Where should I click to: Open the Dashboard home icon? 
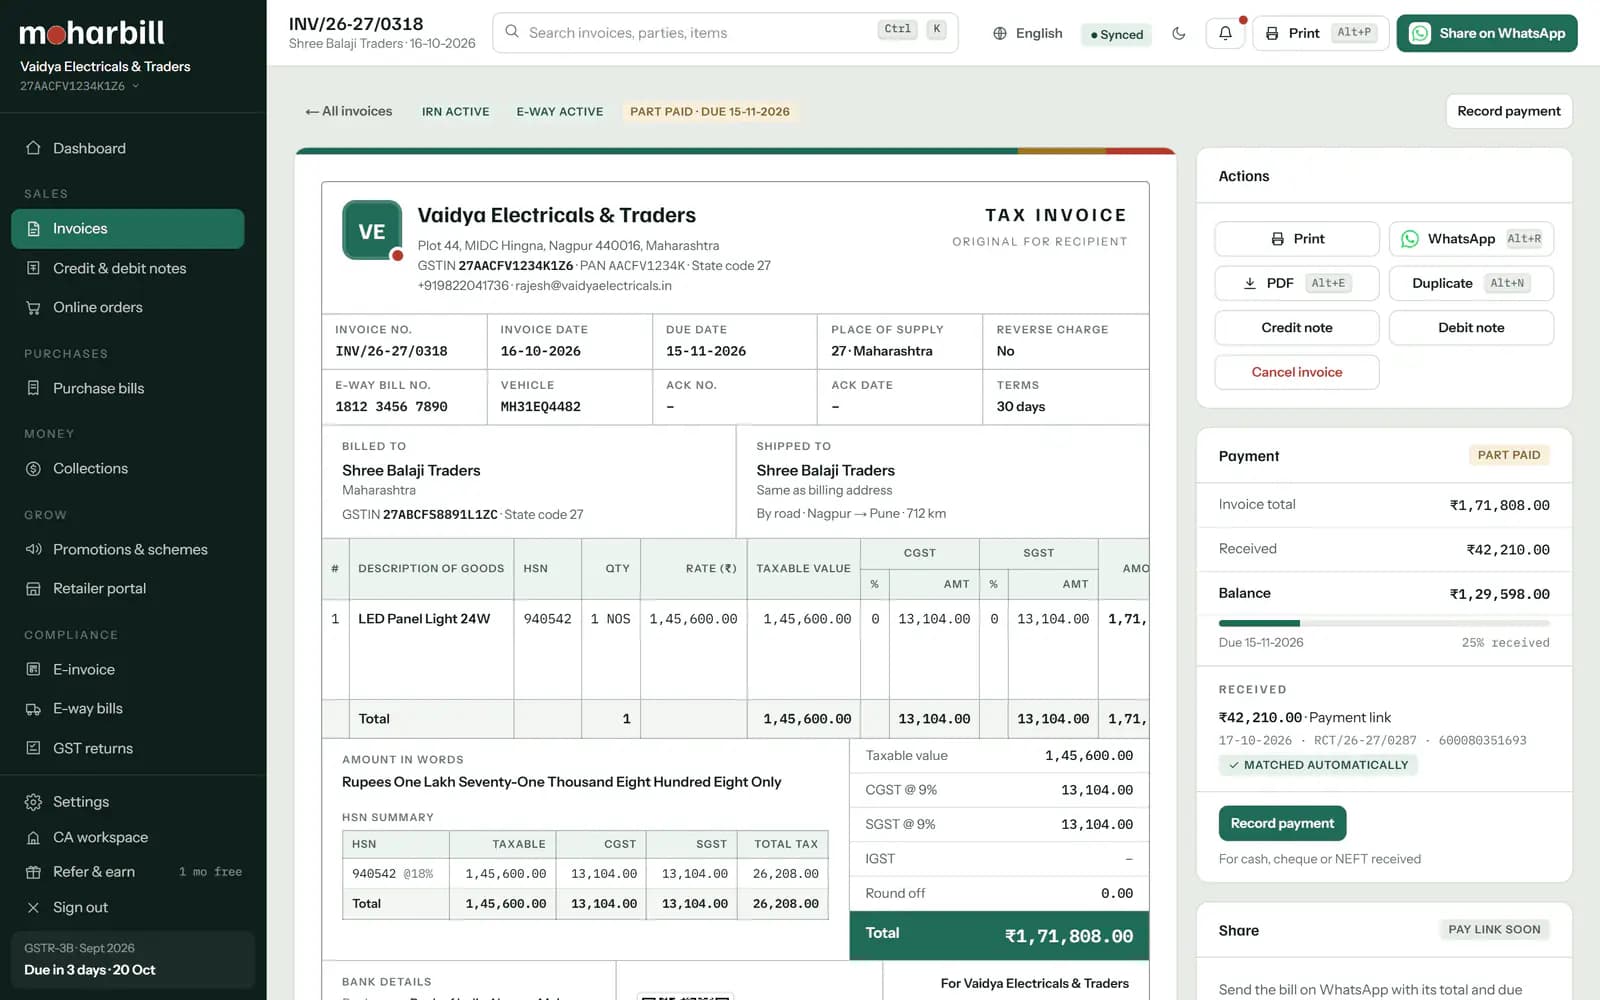pyautogui.click(x=33, y=148)
